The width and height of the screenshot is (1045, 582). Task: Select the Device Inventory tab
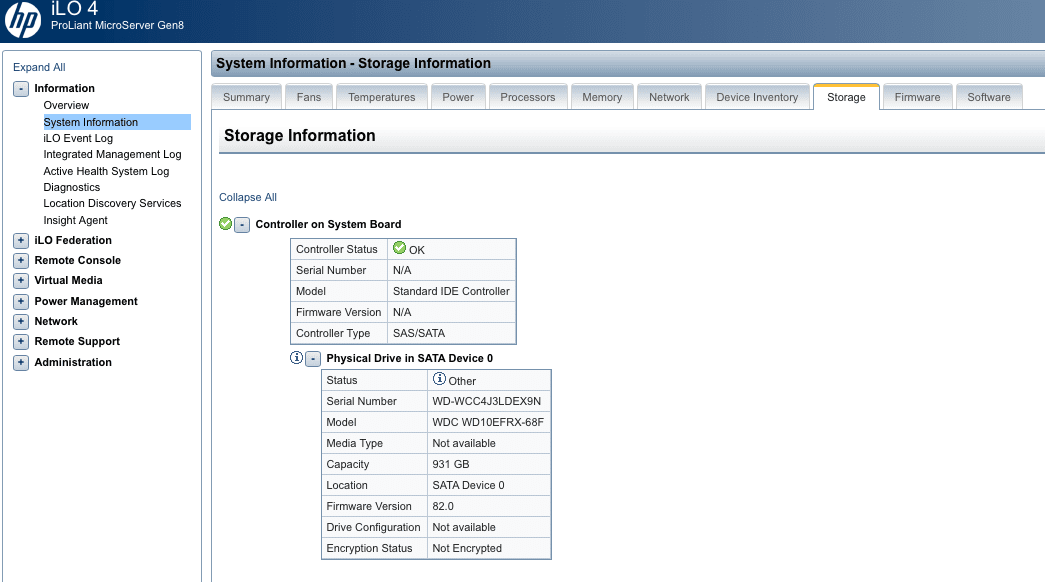click(x=757, y=97)
